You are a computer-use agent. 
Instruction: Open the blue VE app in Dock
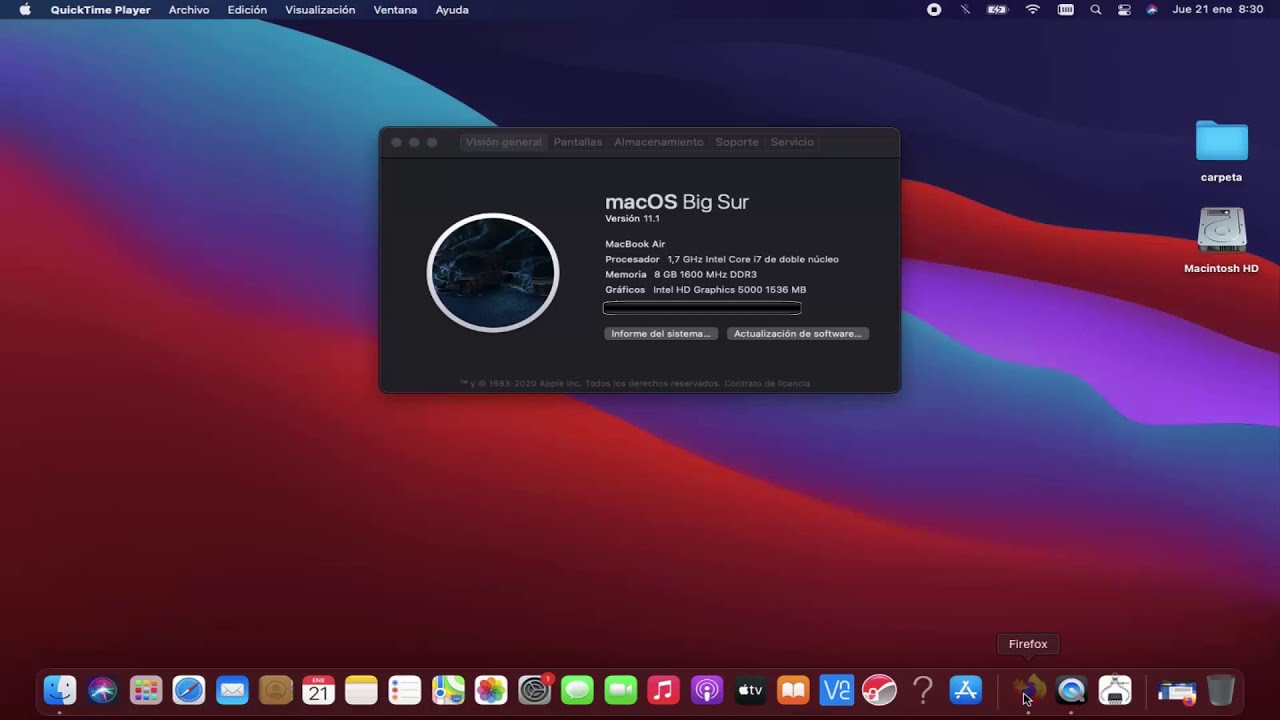click(836, 690)
